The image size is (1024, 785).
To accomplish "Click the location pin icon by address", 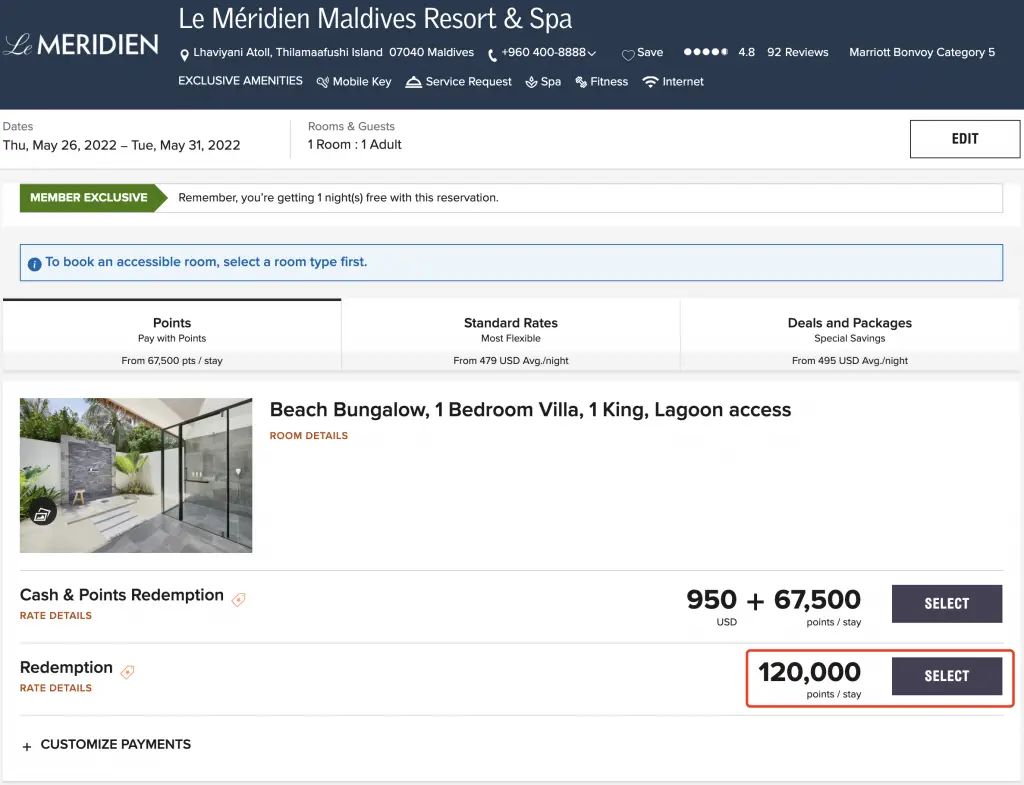I will click(x=185, y=54).
